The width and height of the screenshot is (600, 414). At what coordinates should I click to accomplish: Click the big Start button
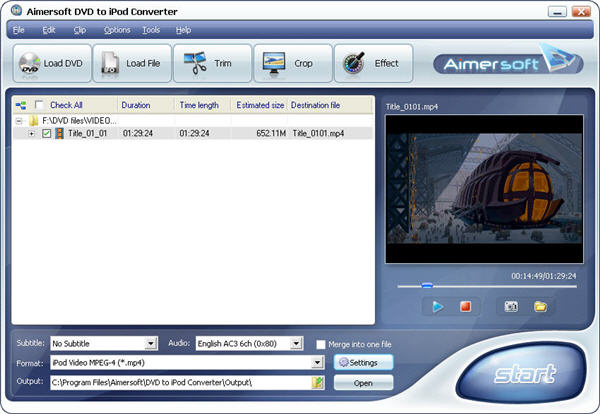point(523,373)
